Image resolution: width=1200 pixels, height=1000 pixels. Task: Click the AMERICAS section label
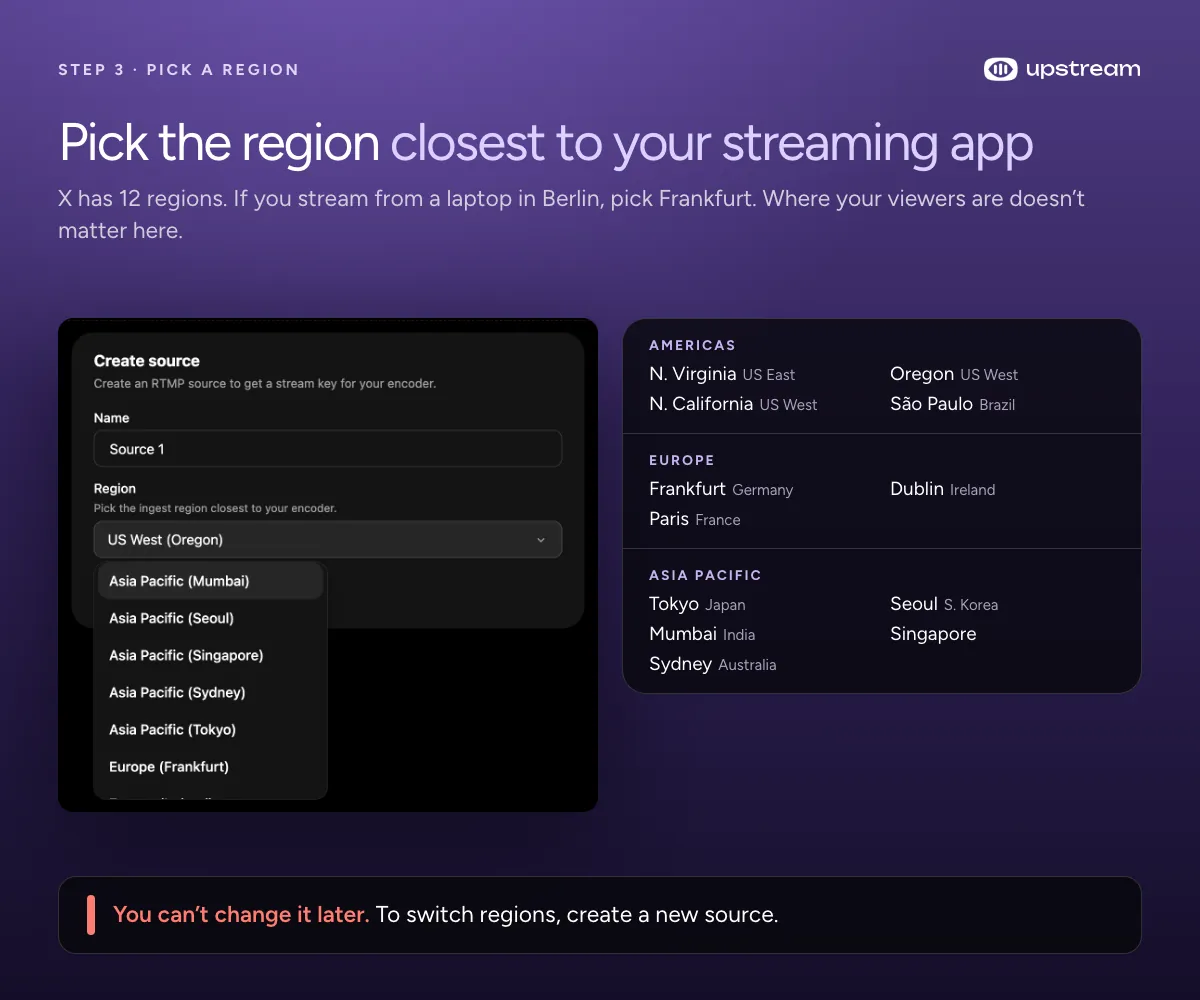[692, 345]
